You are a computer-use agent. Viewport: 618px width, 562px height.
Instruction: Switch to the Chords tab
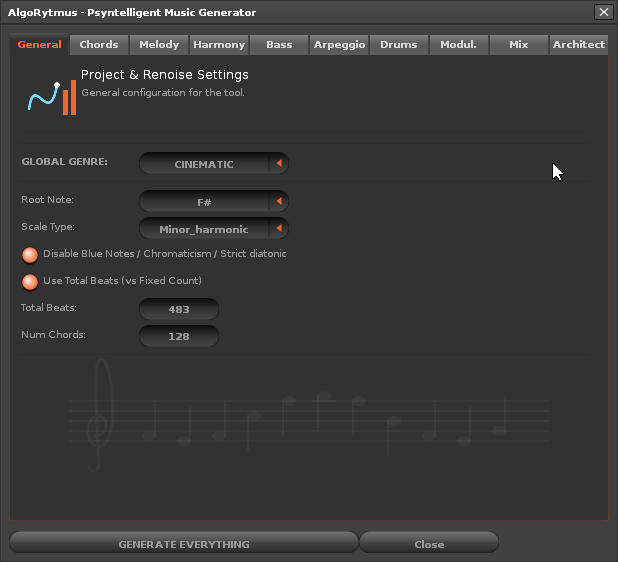(x=99, y=45)
